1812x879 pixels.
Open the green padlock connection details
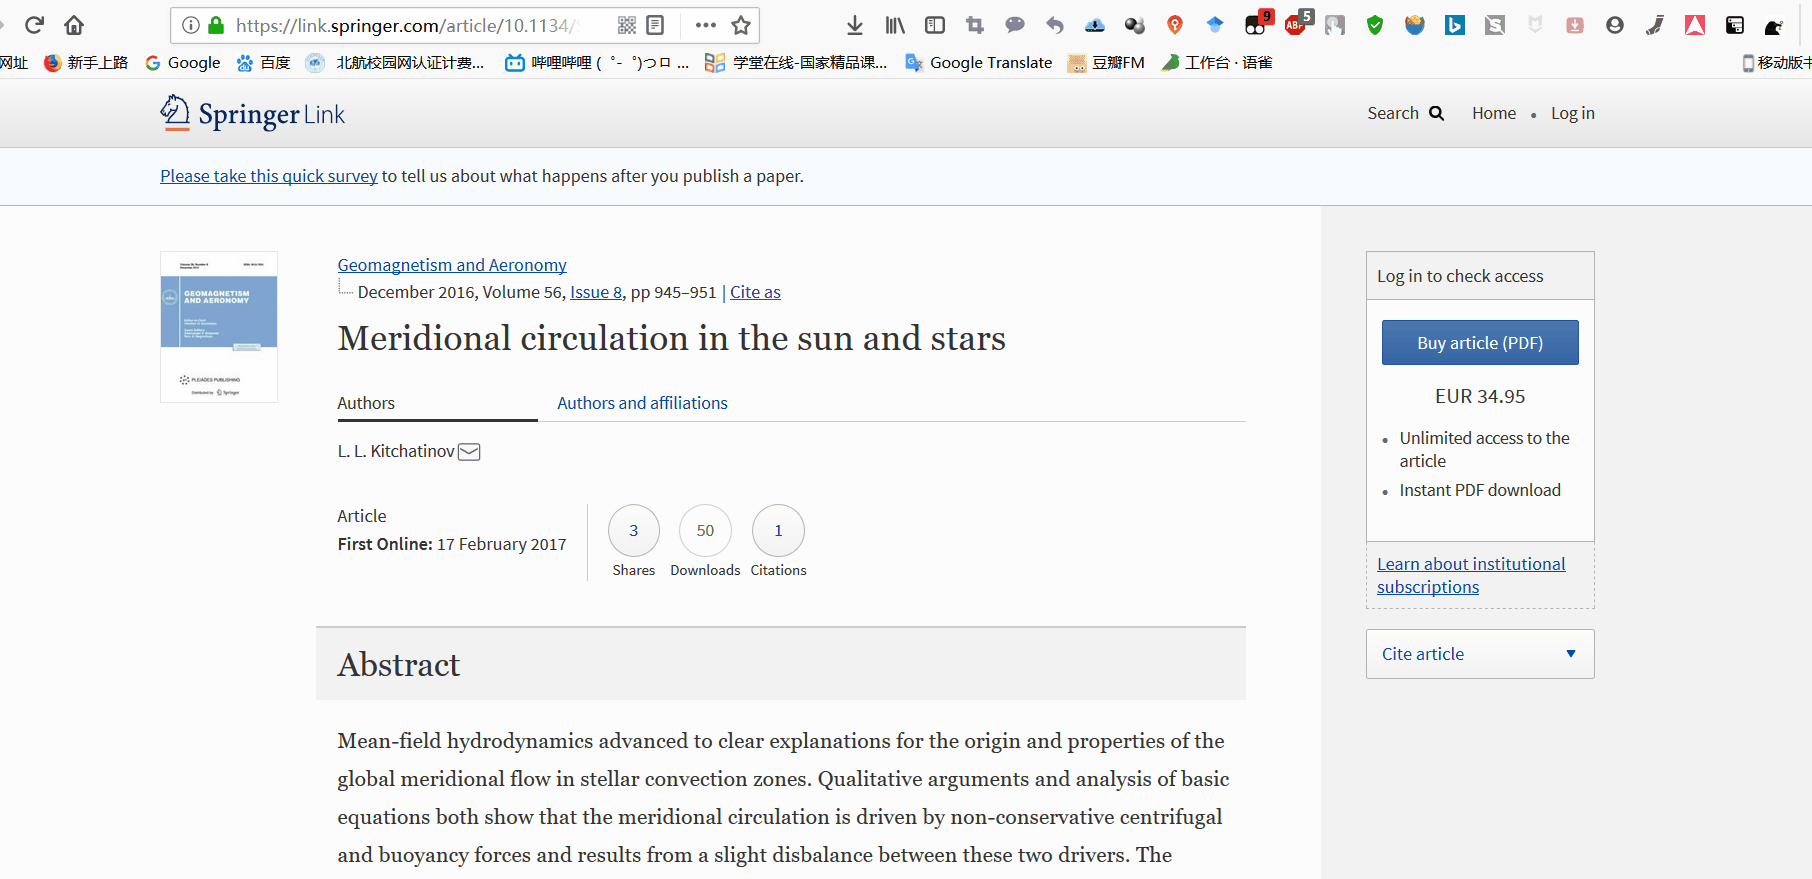click(x=216, y=25)
